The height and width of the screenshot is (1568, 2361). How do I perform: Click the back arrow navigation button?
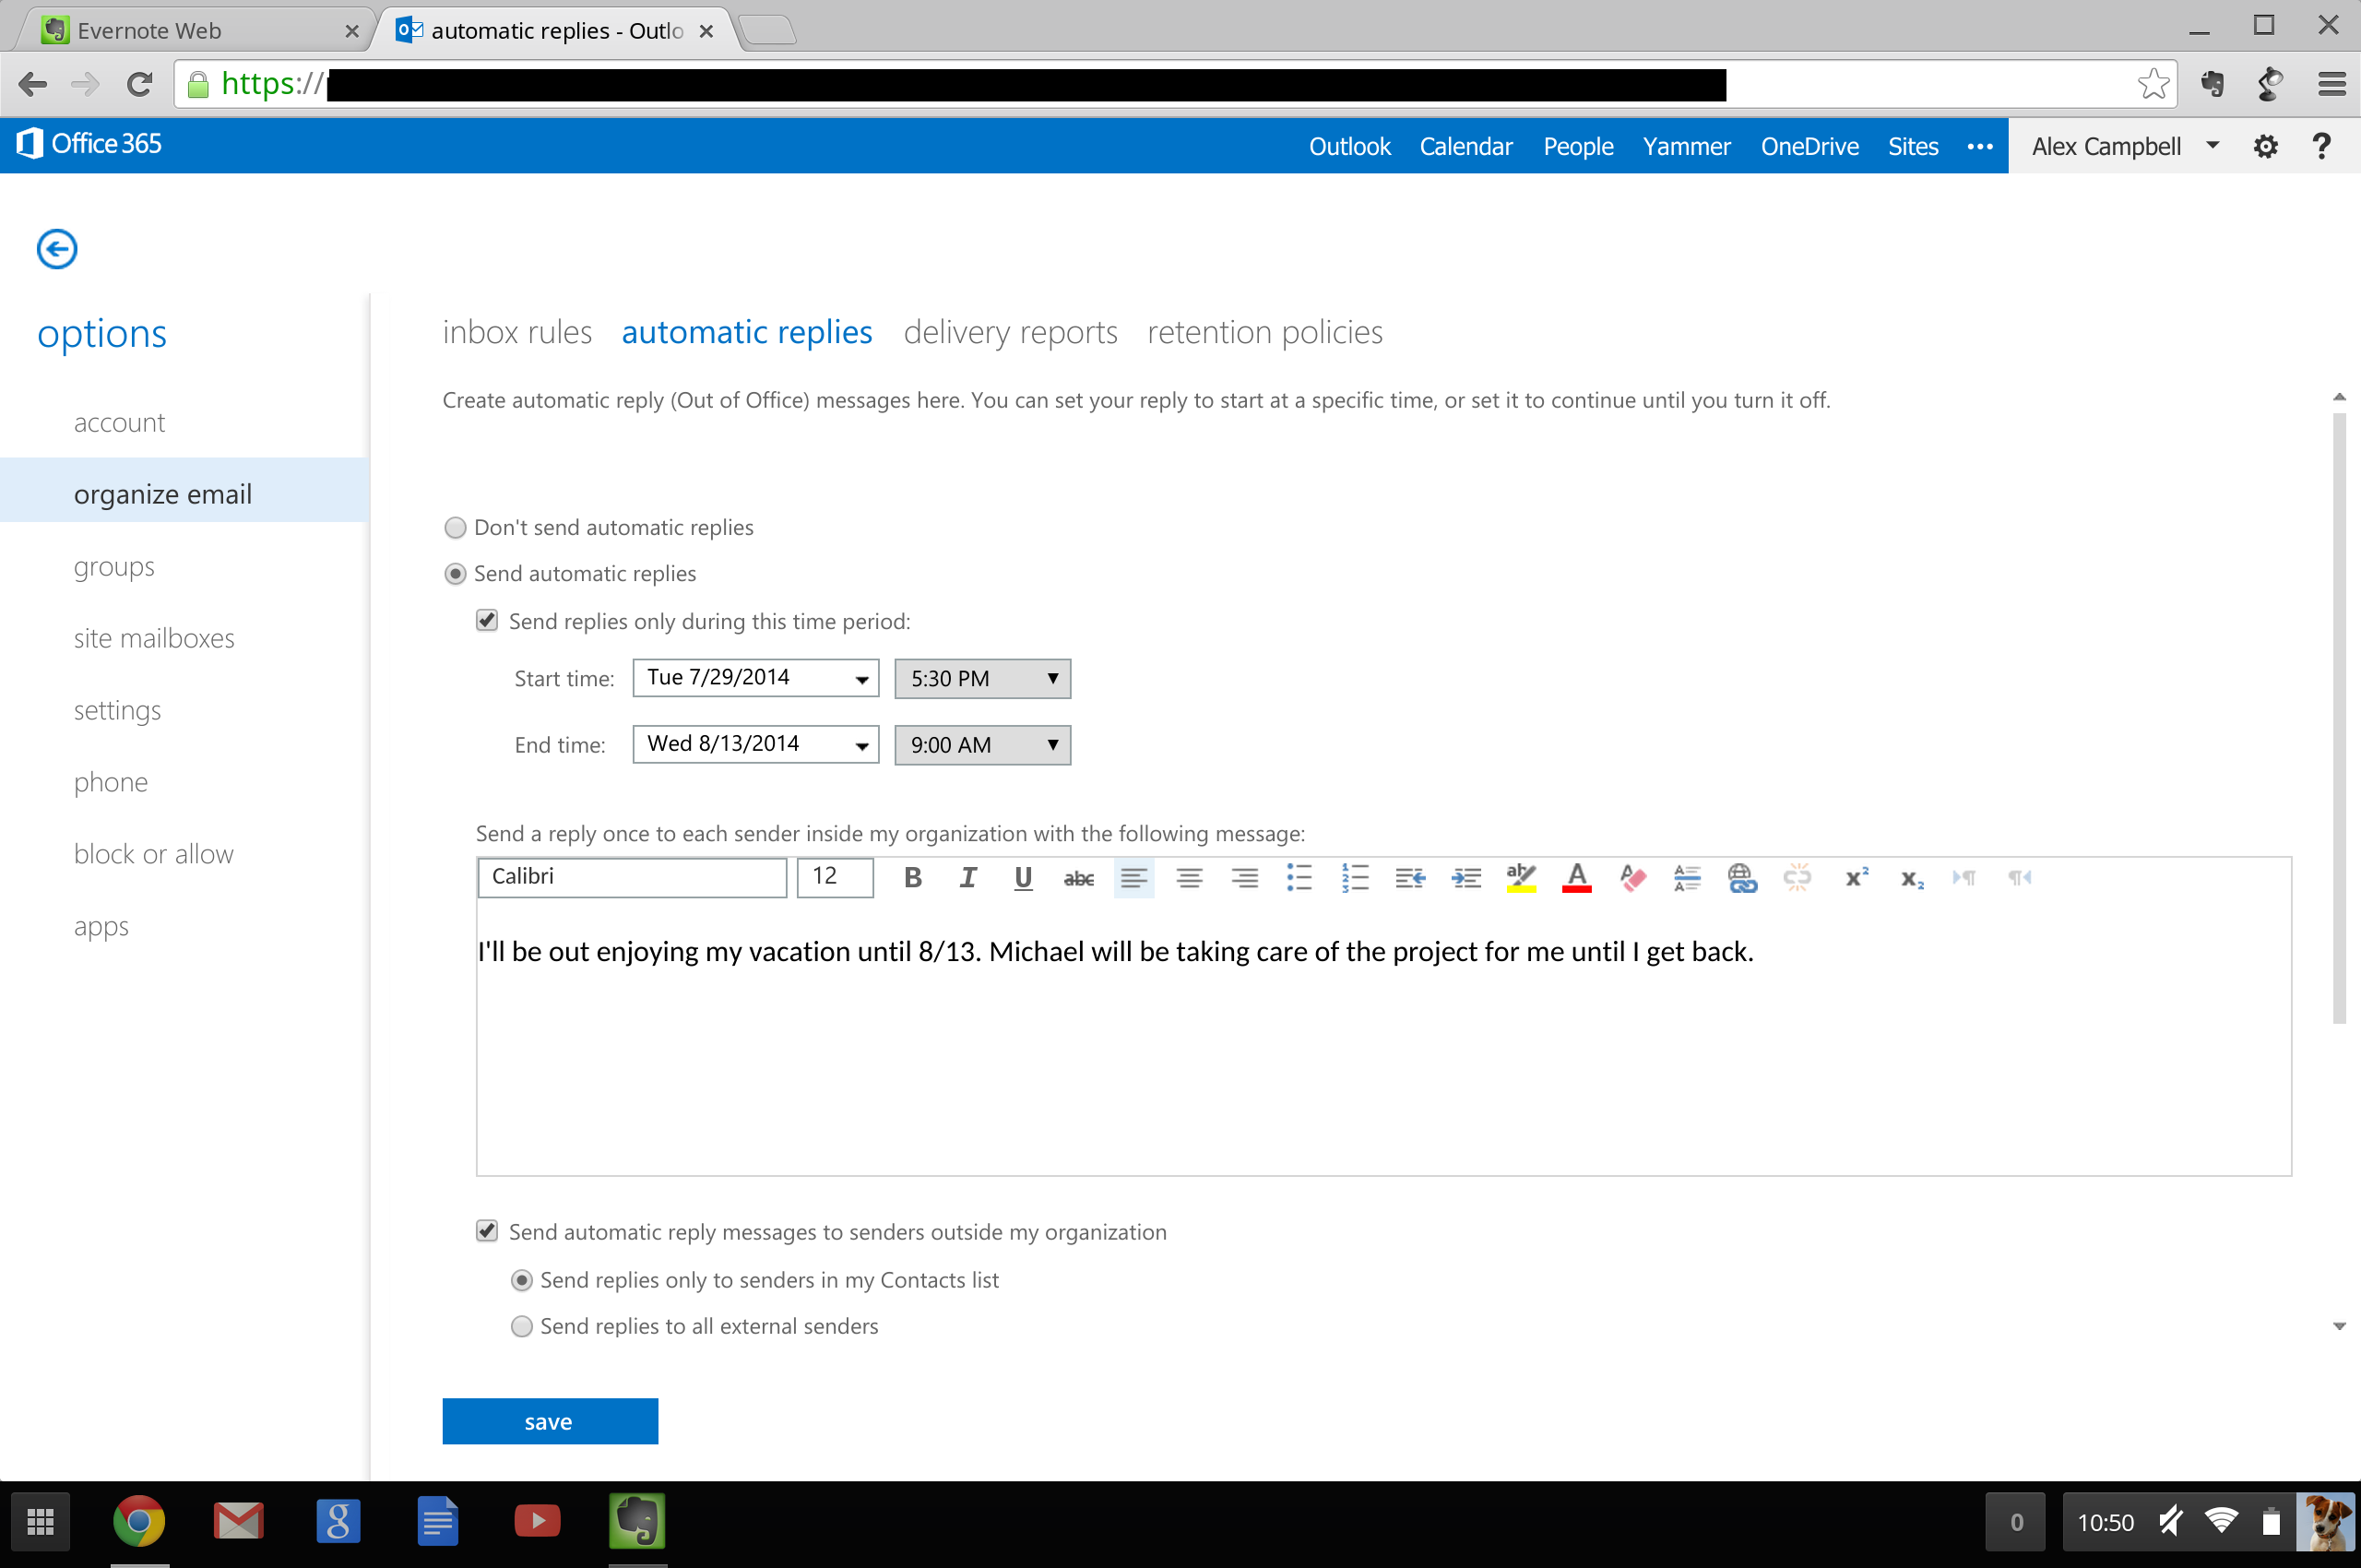pyautogui.click(x=56, y=248)
